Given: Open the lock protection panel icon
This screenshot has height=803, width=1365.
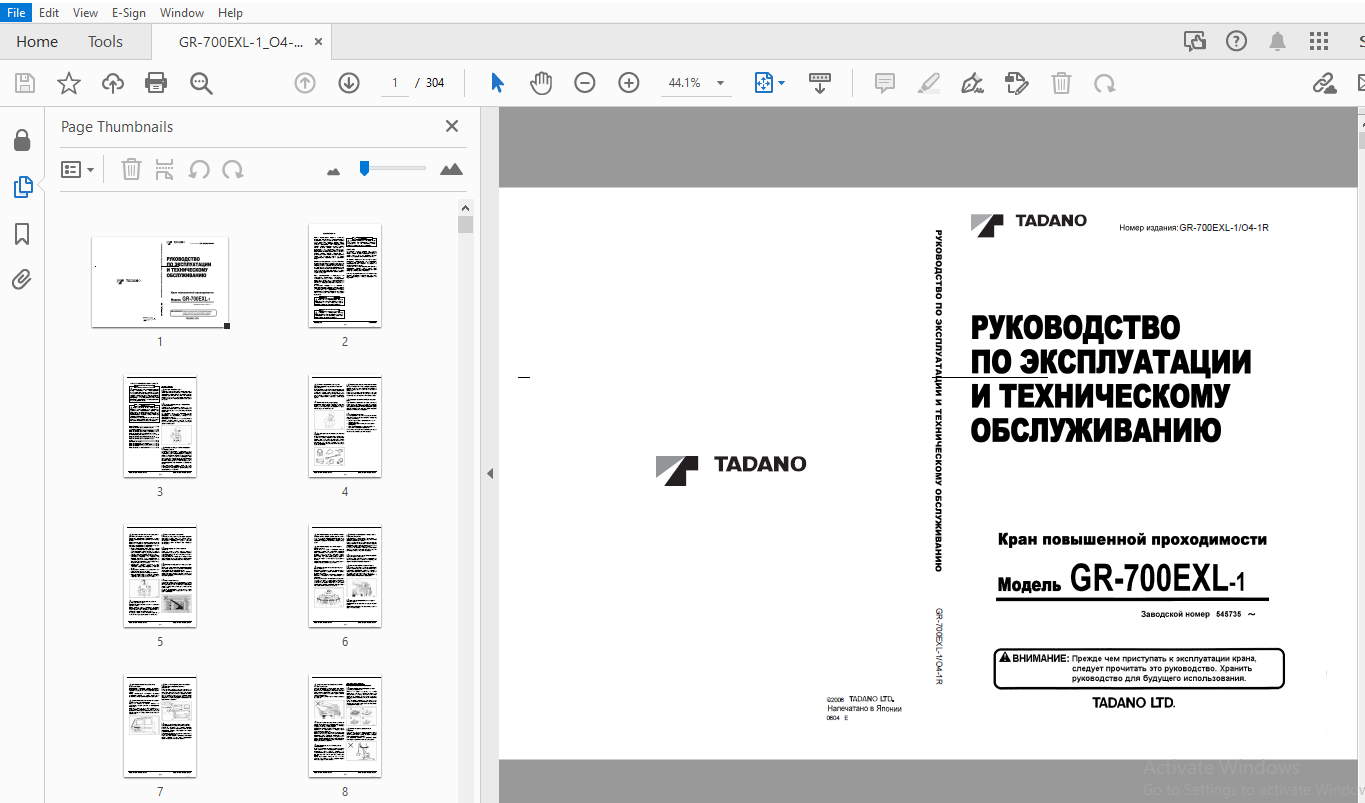Looking at the screenshot, I should pos(22,140).
